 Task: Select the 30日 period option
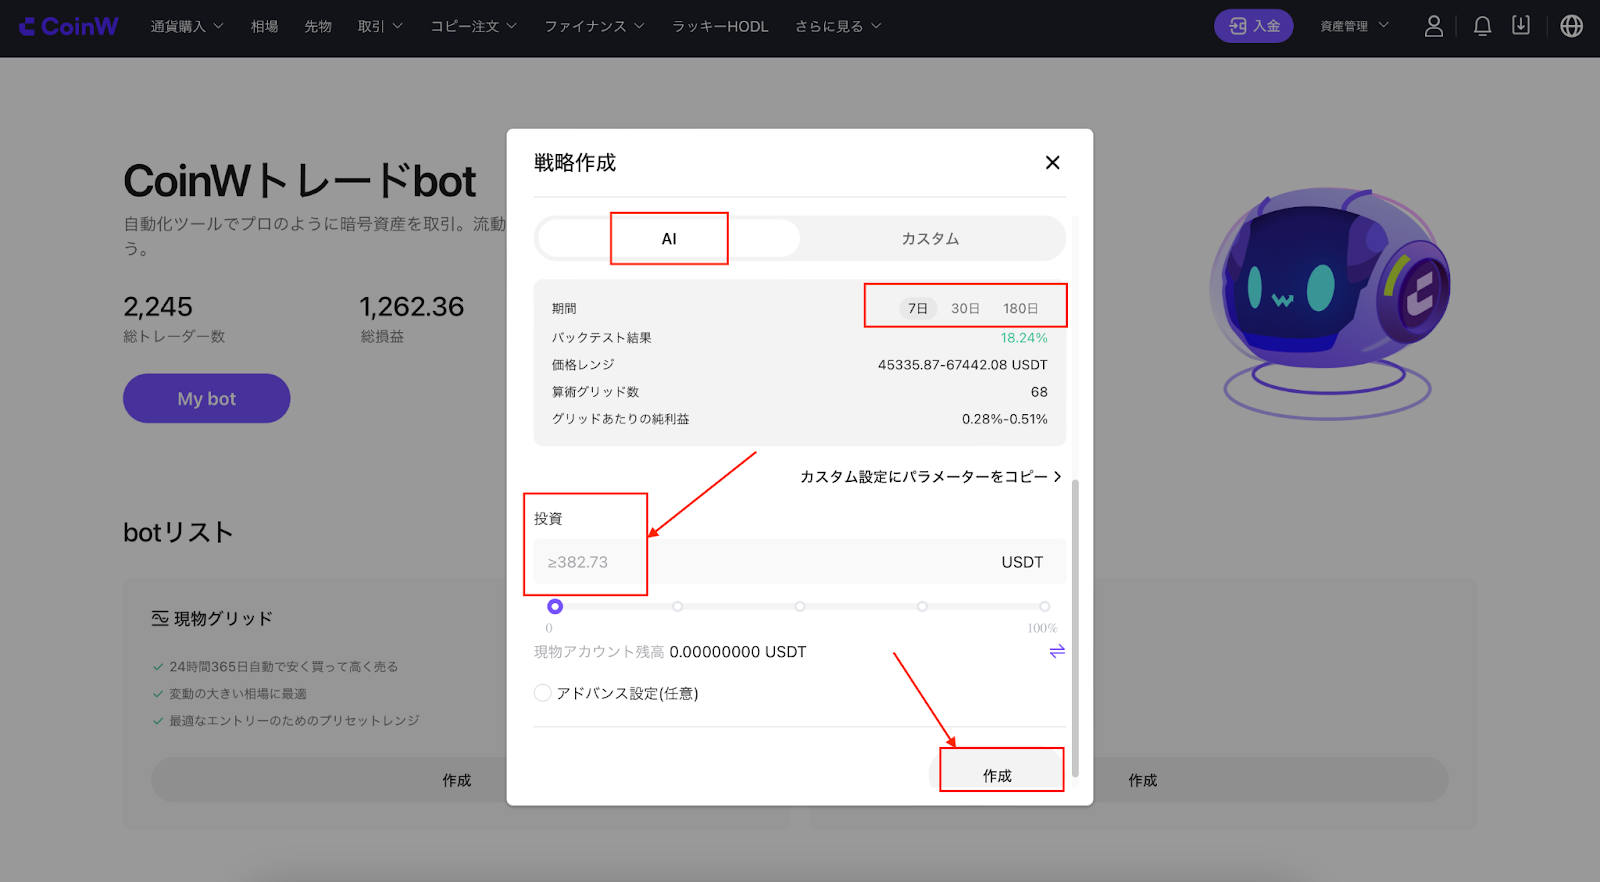point(965,308)
